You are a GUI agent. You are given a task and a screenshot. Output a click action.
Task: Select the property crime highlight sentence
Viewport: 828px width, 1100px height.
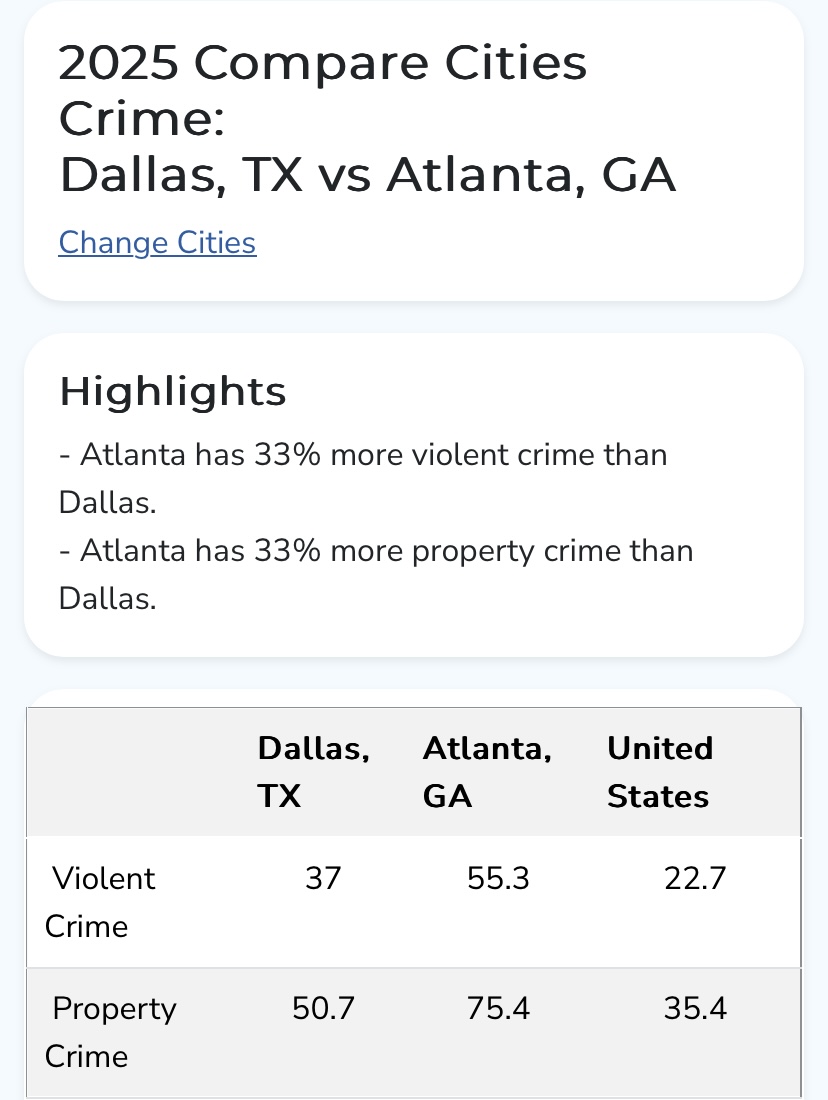376,575
